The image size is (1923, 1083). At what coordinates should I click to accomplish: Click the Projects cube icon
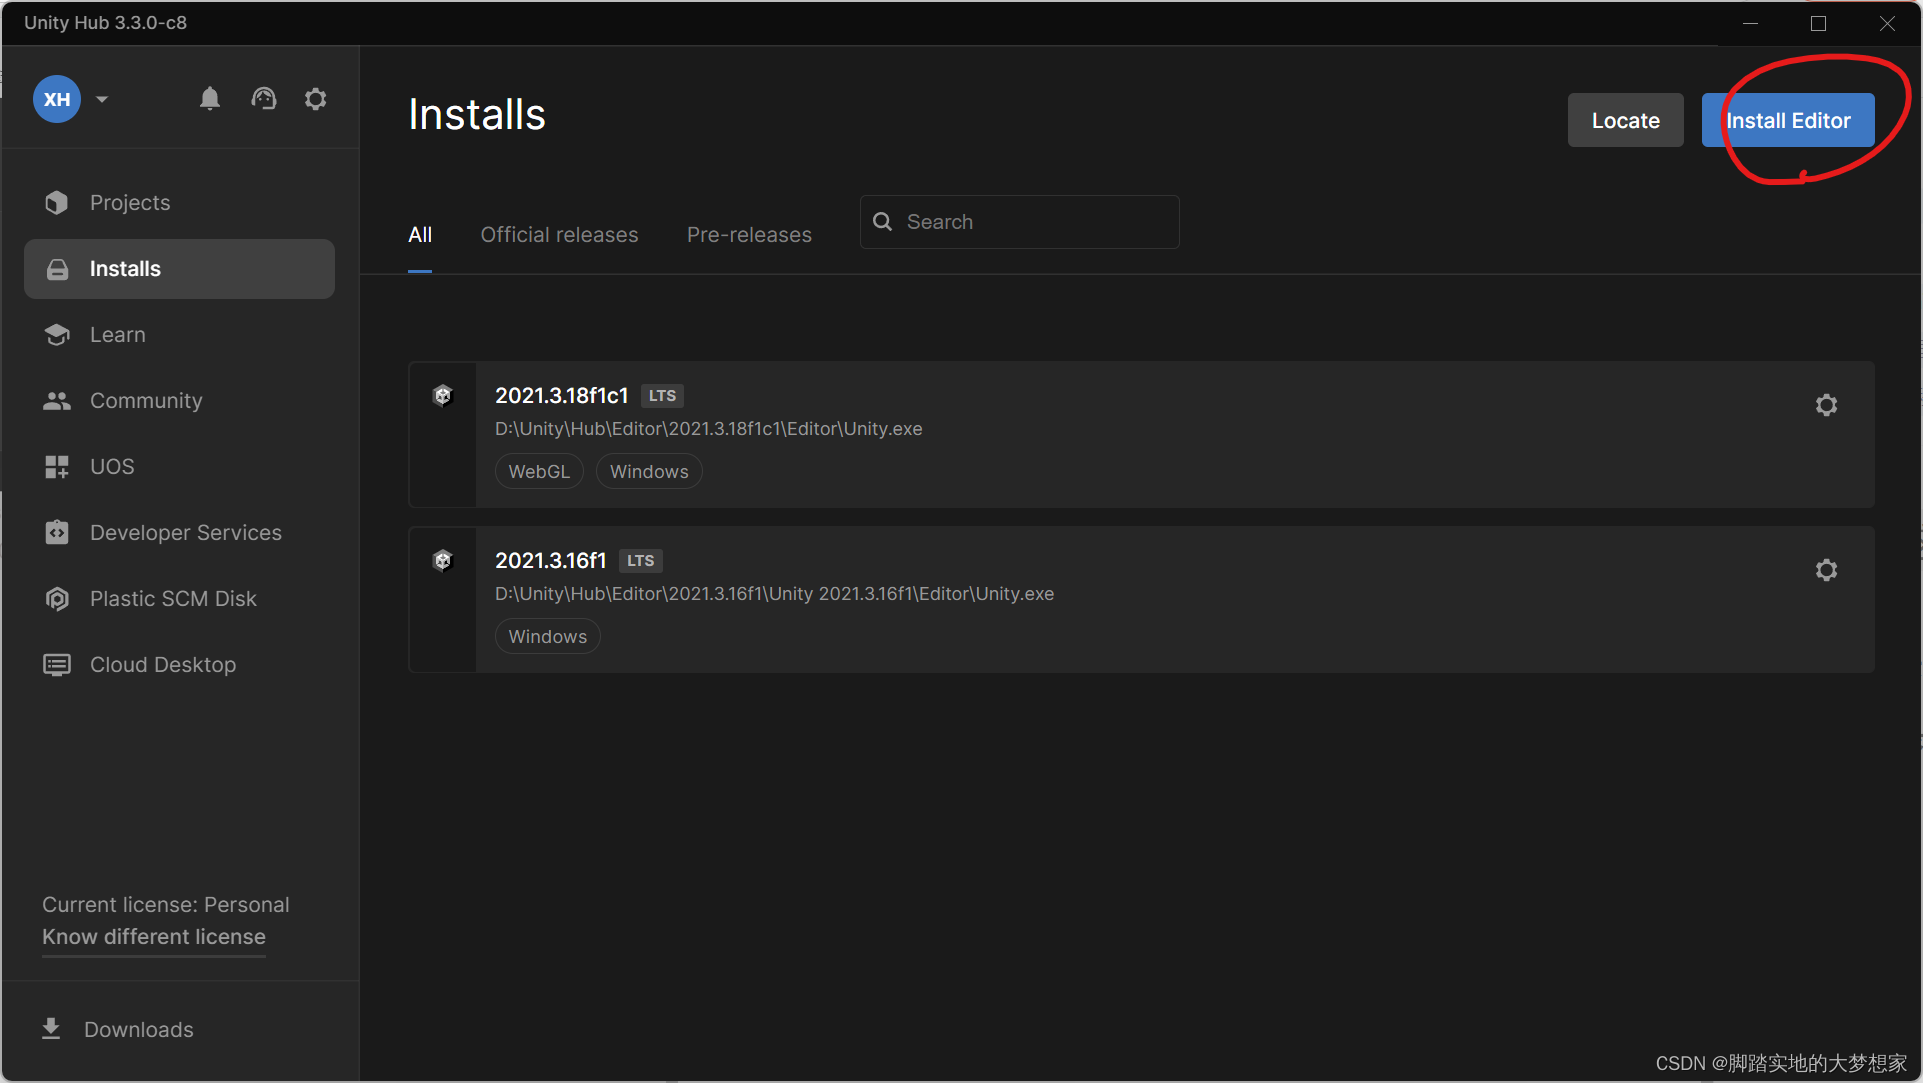pyautogui.click(x=57, y=203)
